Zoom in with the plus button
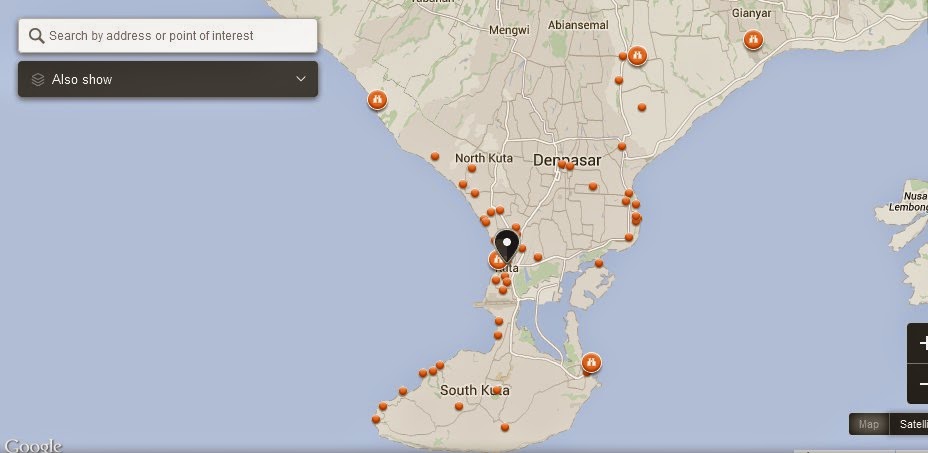The width and height of the screenshot is (928, 453). click(x=920, y=343)
